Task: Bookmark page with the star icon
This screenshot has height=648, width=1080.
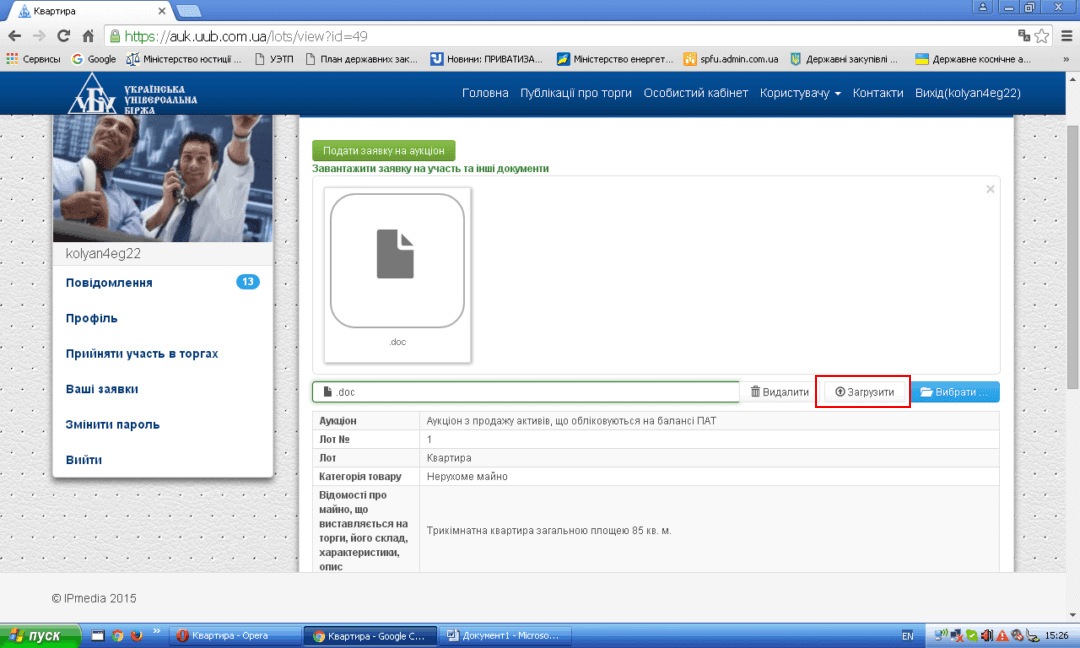Action: 1041,35
